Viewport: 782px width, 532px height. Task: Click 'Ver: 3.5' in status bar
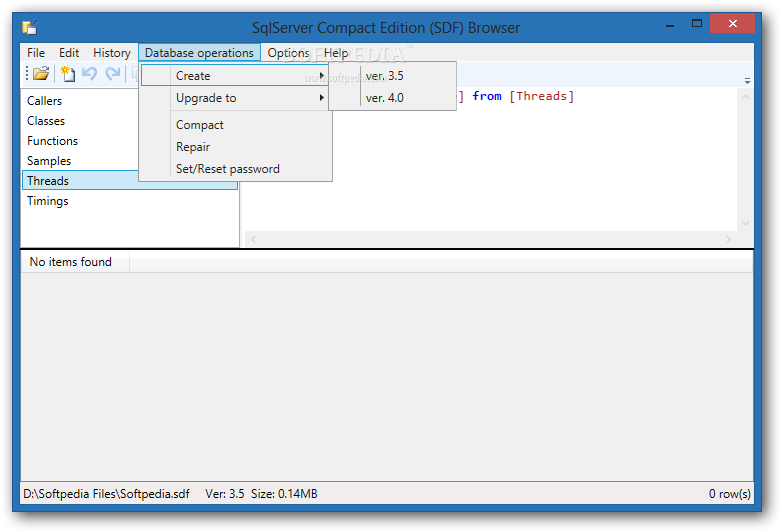coord(224,494)
